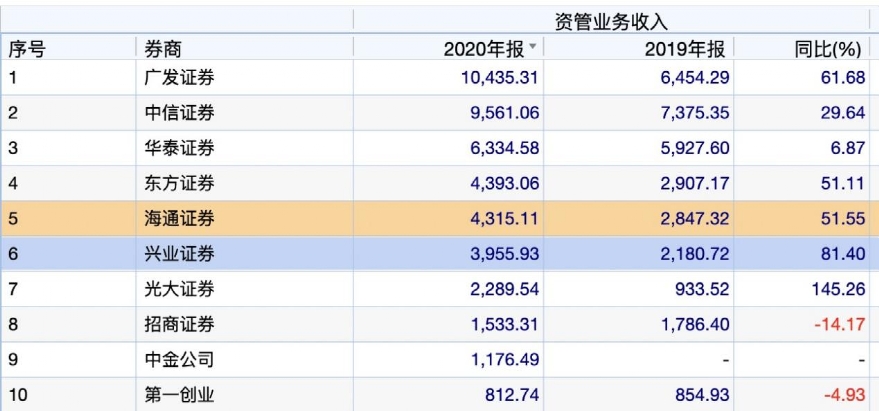This screenshot has height=411, width=879.
Task: Click the value 812.74
Action: (512, 395)
